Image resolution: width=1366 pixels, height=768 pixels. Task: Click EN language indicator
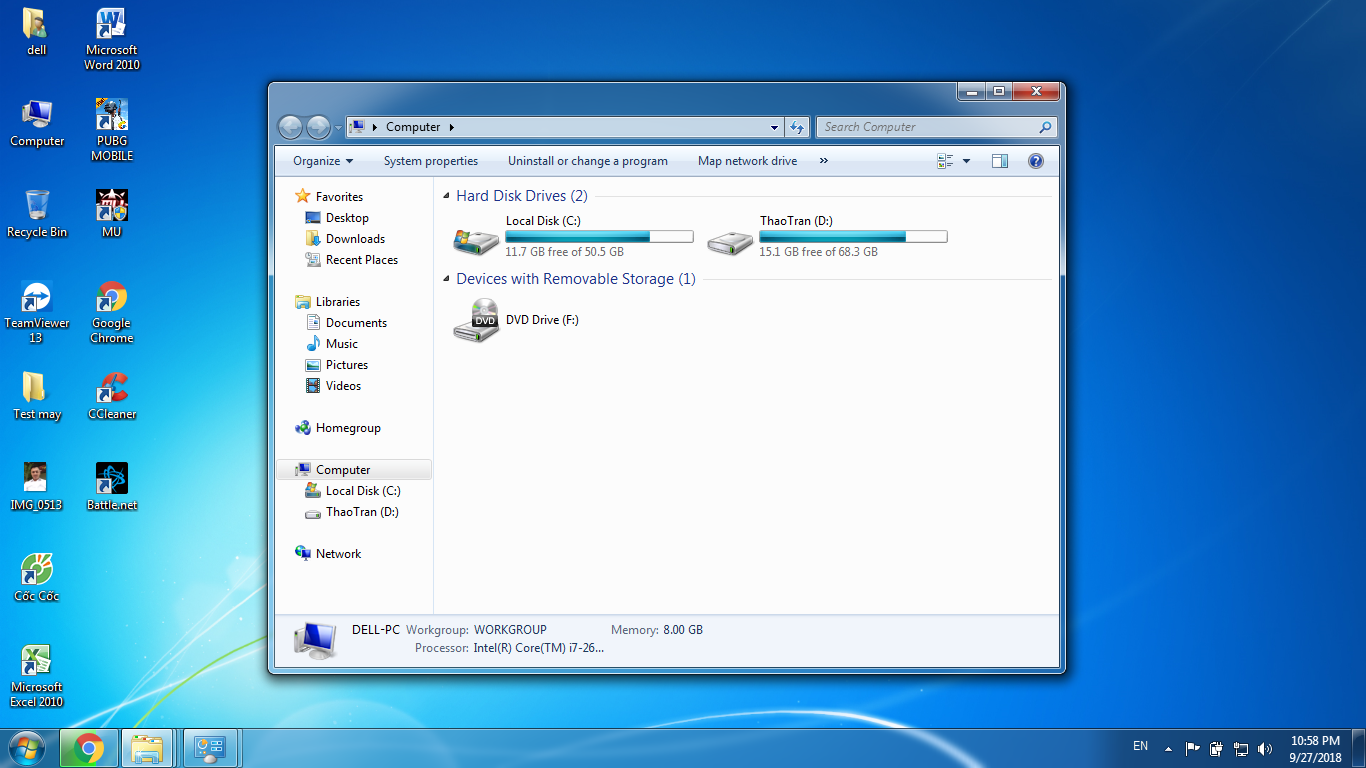pyautogui.click(x=1141, y=746)
